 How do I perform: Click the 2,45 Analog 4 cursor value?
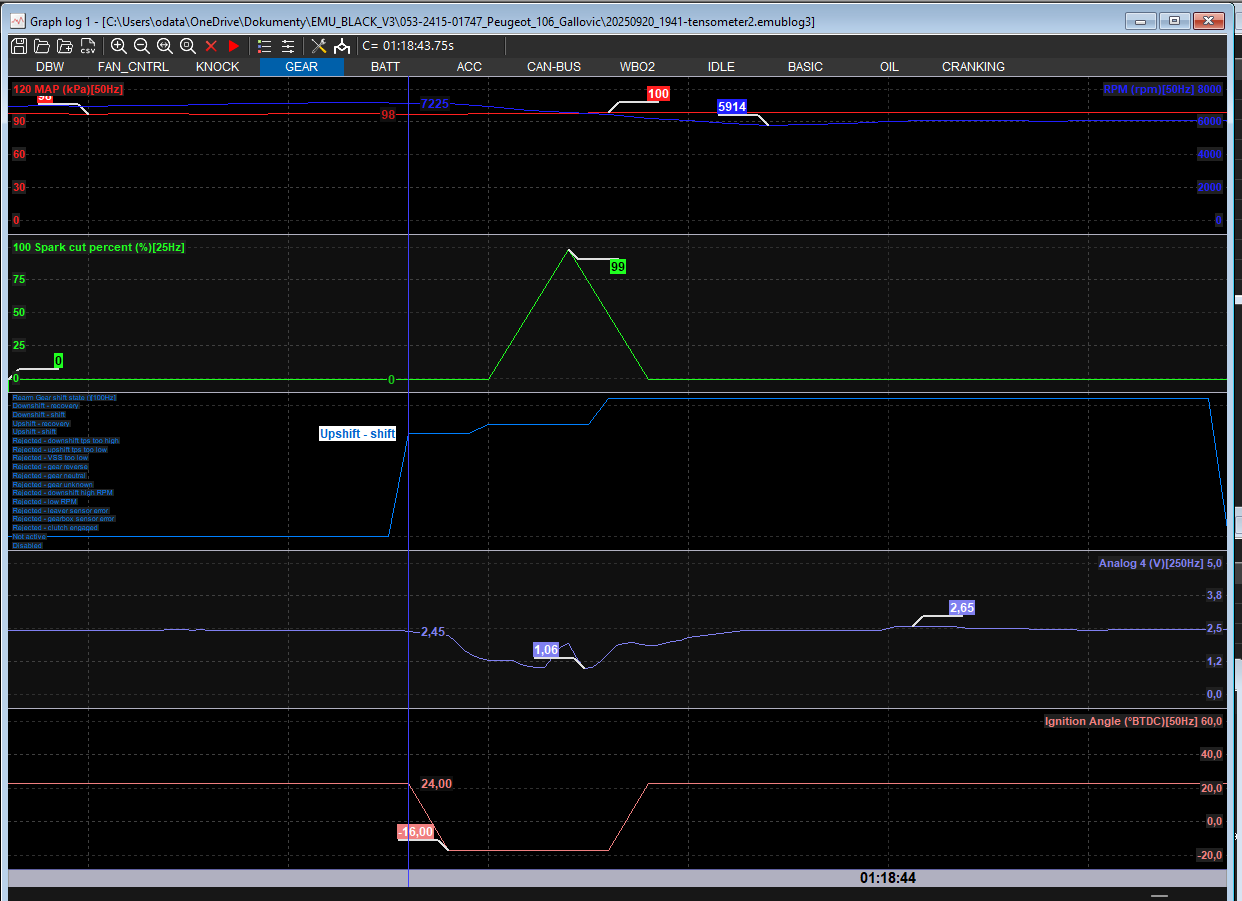pos(433,632)
